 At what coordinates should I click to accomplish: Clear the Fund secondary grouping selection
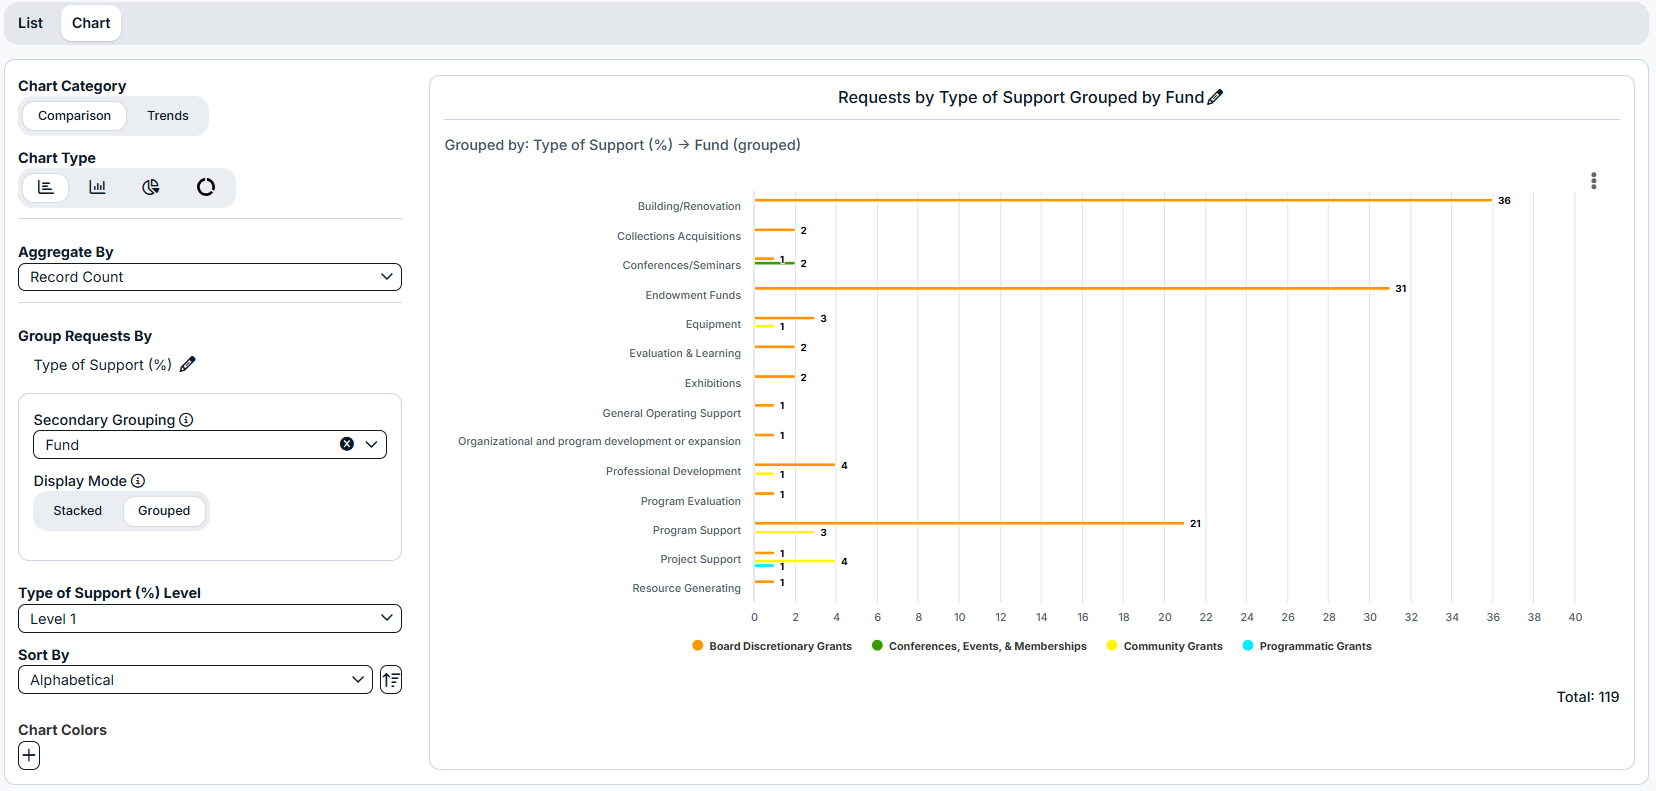(x=347, y=444)
